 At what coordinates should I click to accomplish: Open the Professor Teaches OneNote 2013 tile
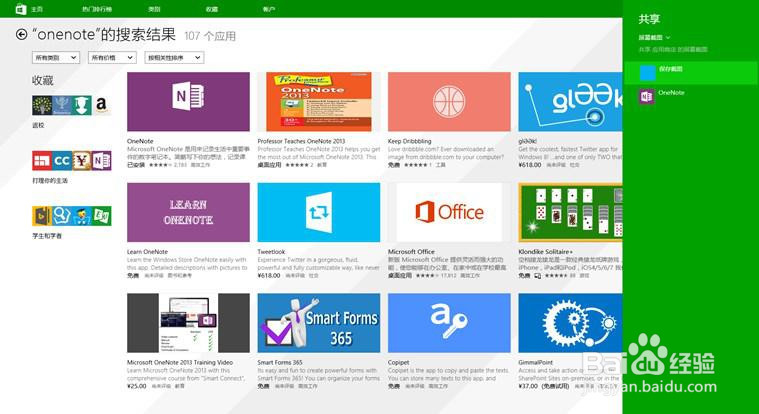click(x=319, y=102)
